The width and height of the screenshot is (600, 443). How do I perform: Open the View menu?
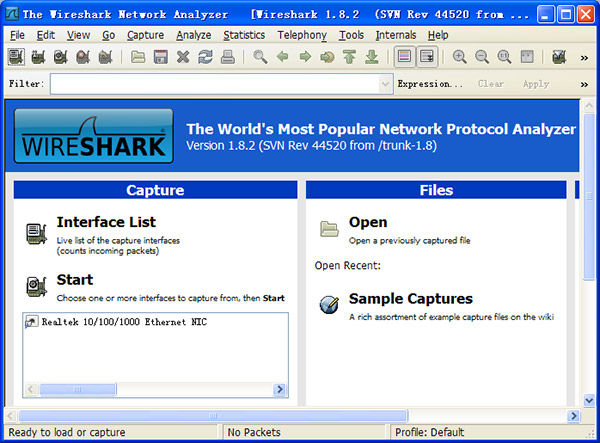point(78,35)
